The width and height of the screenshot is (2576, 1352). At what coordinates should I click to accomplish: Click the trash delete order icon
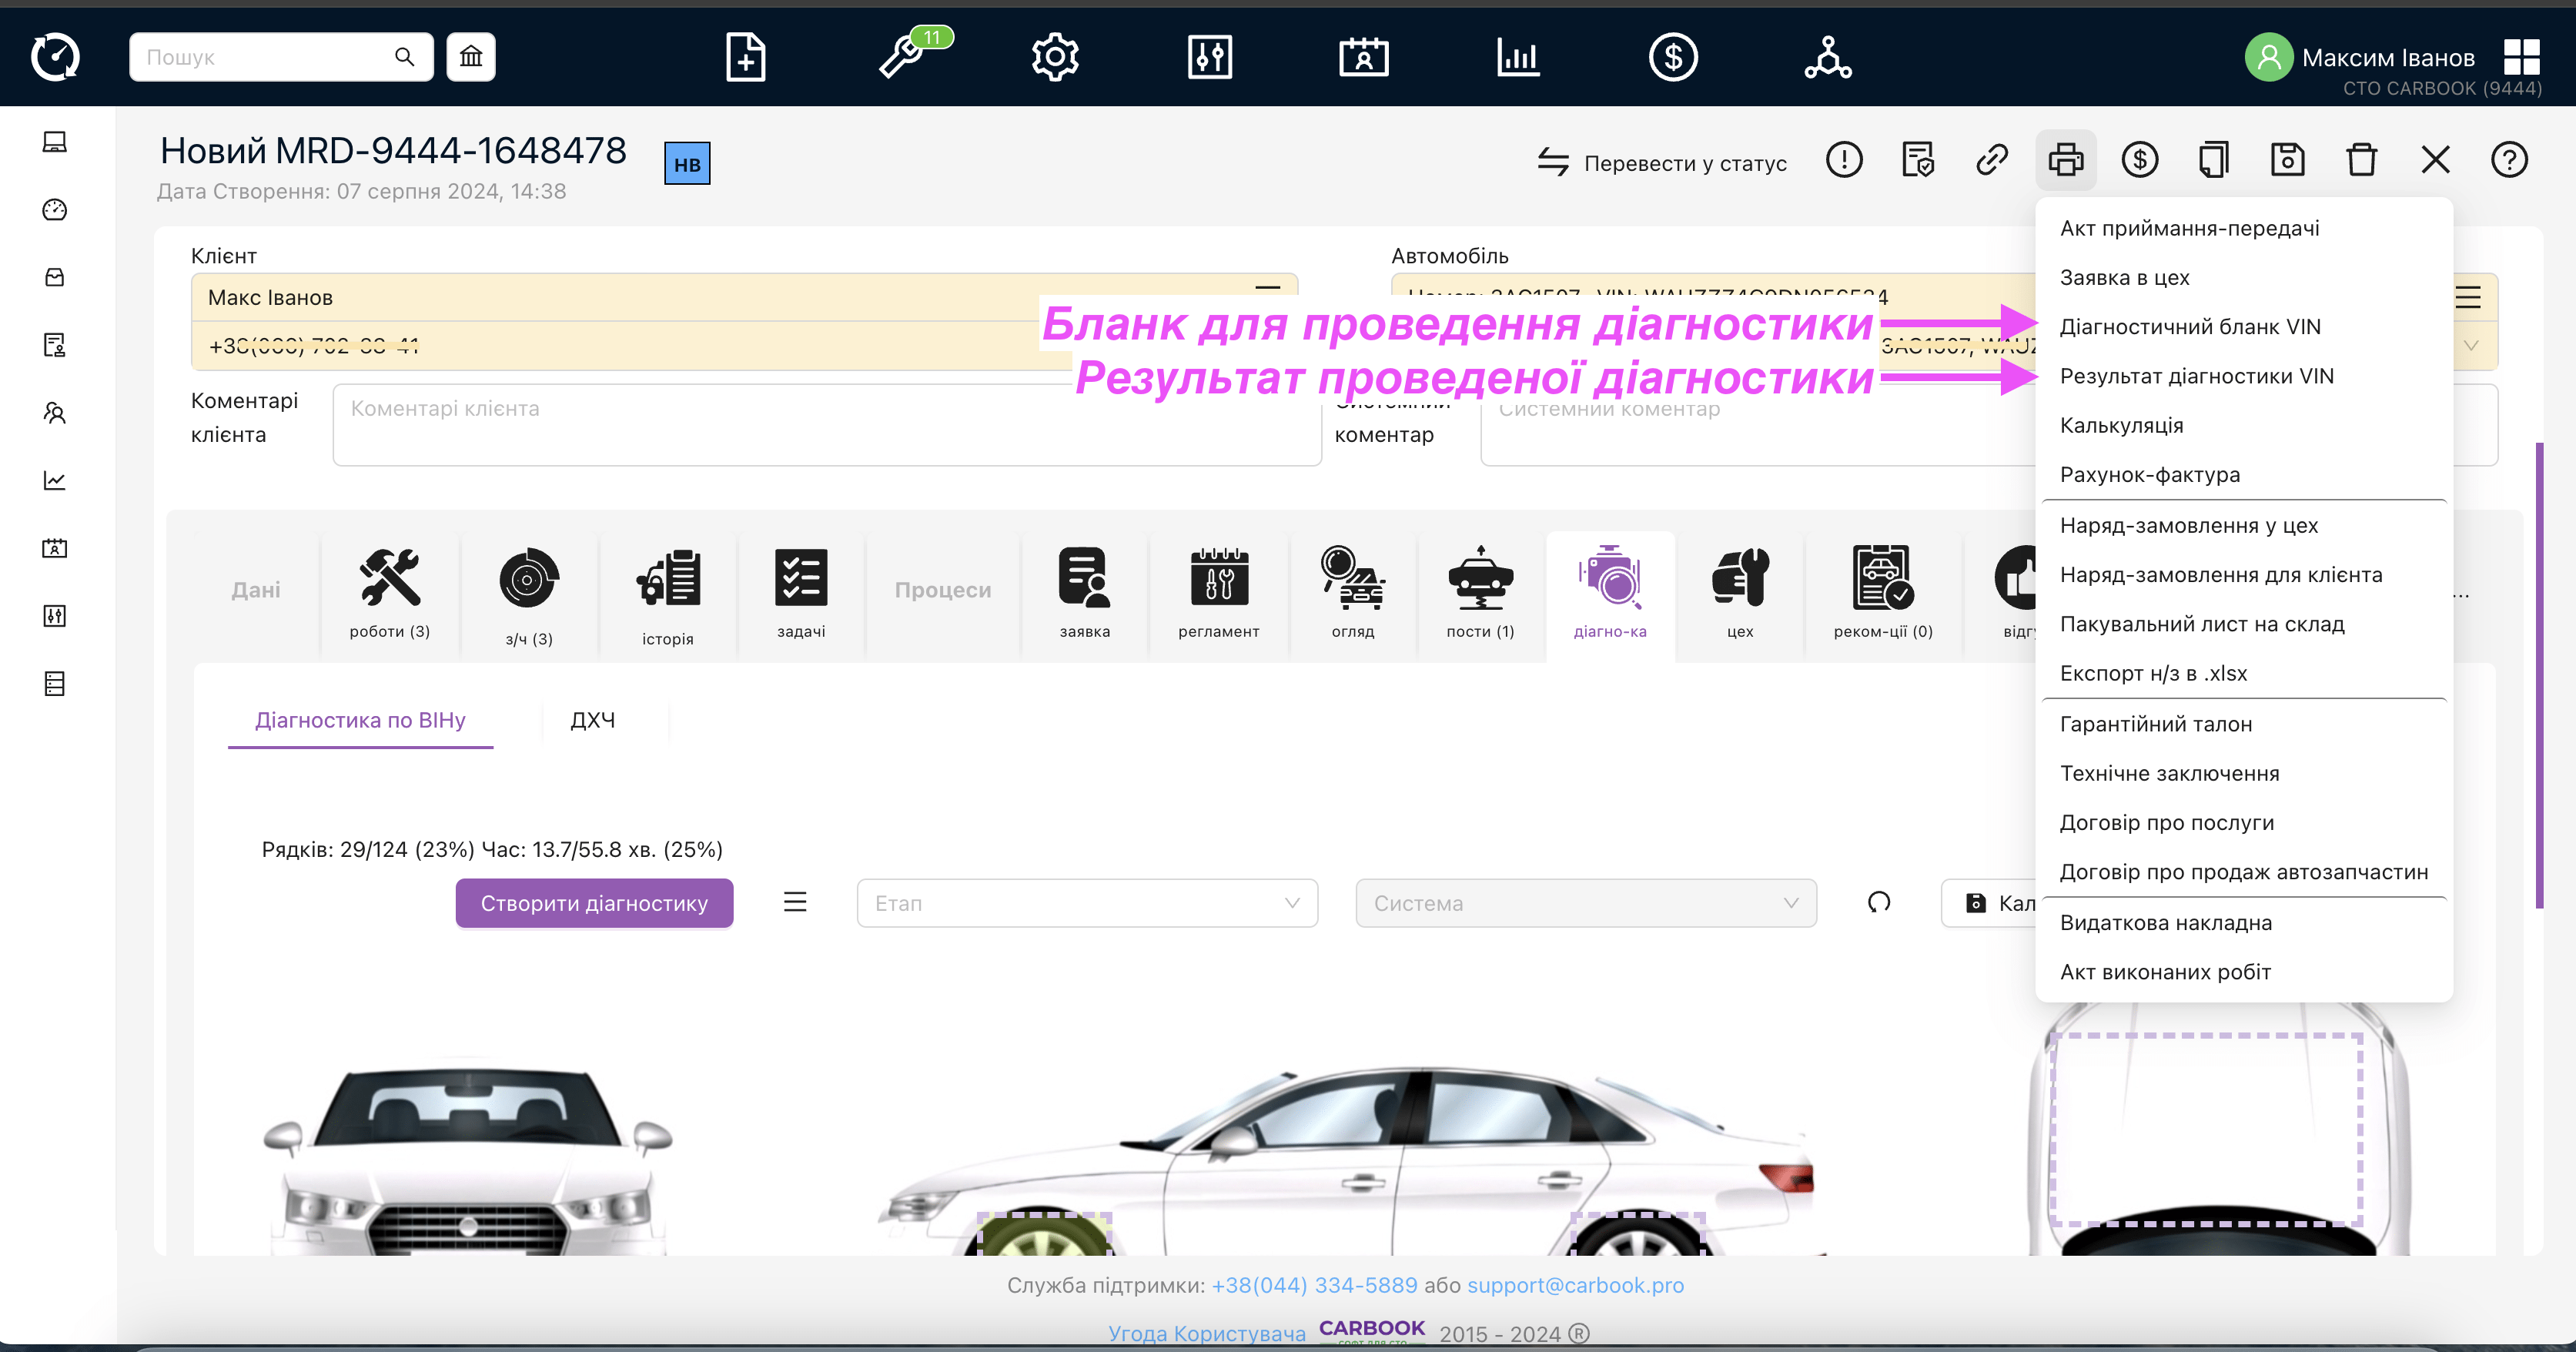click(x=2361, y=160)
